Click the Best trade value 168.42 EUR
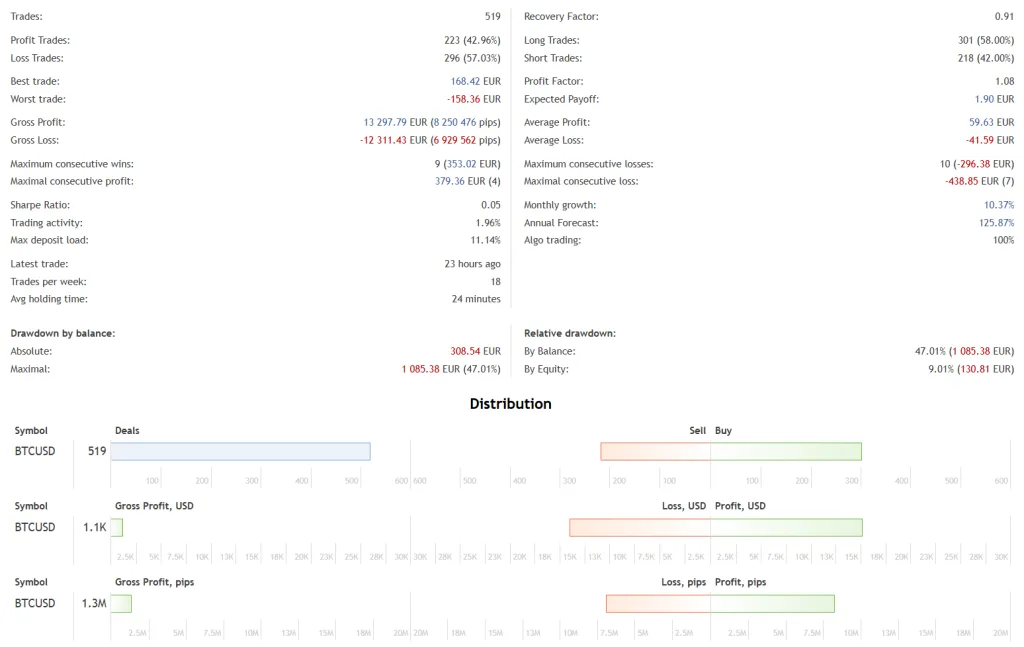This screenshot has height=647, width=1024. point(475,81)
